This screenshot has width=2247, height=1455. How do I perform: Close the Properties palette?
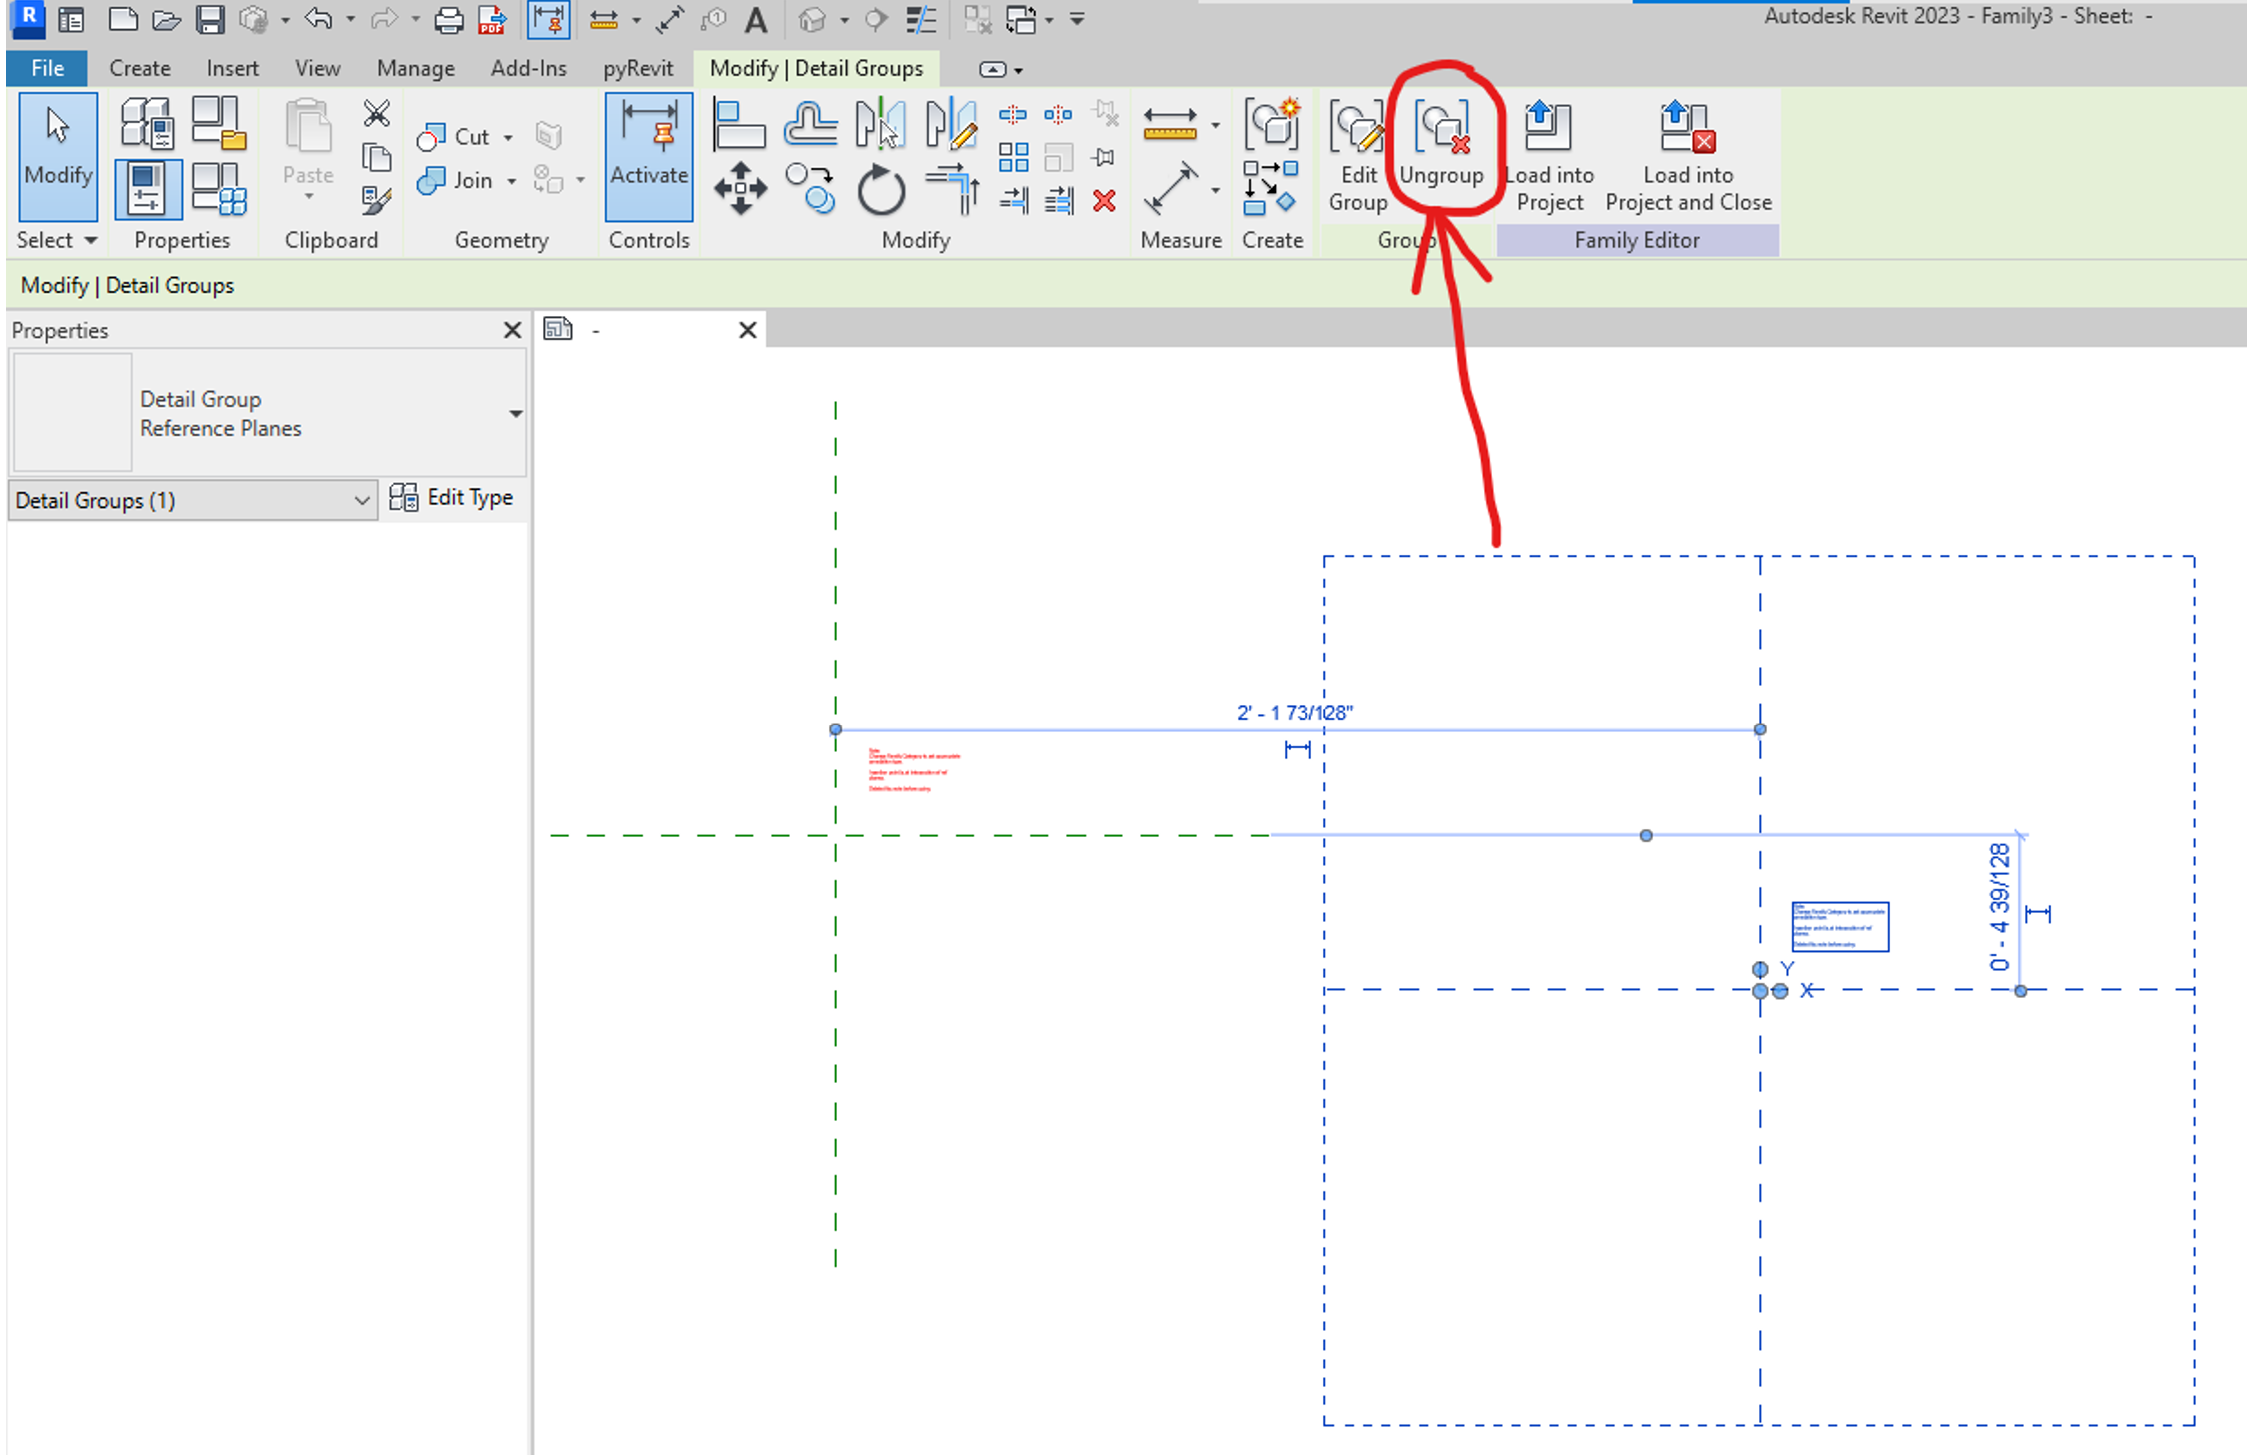click(512, 330)
